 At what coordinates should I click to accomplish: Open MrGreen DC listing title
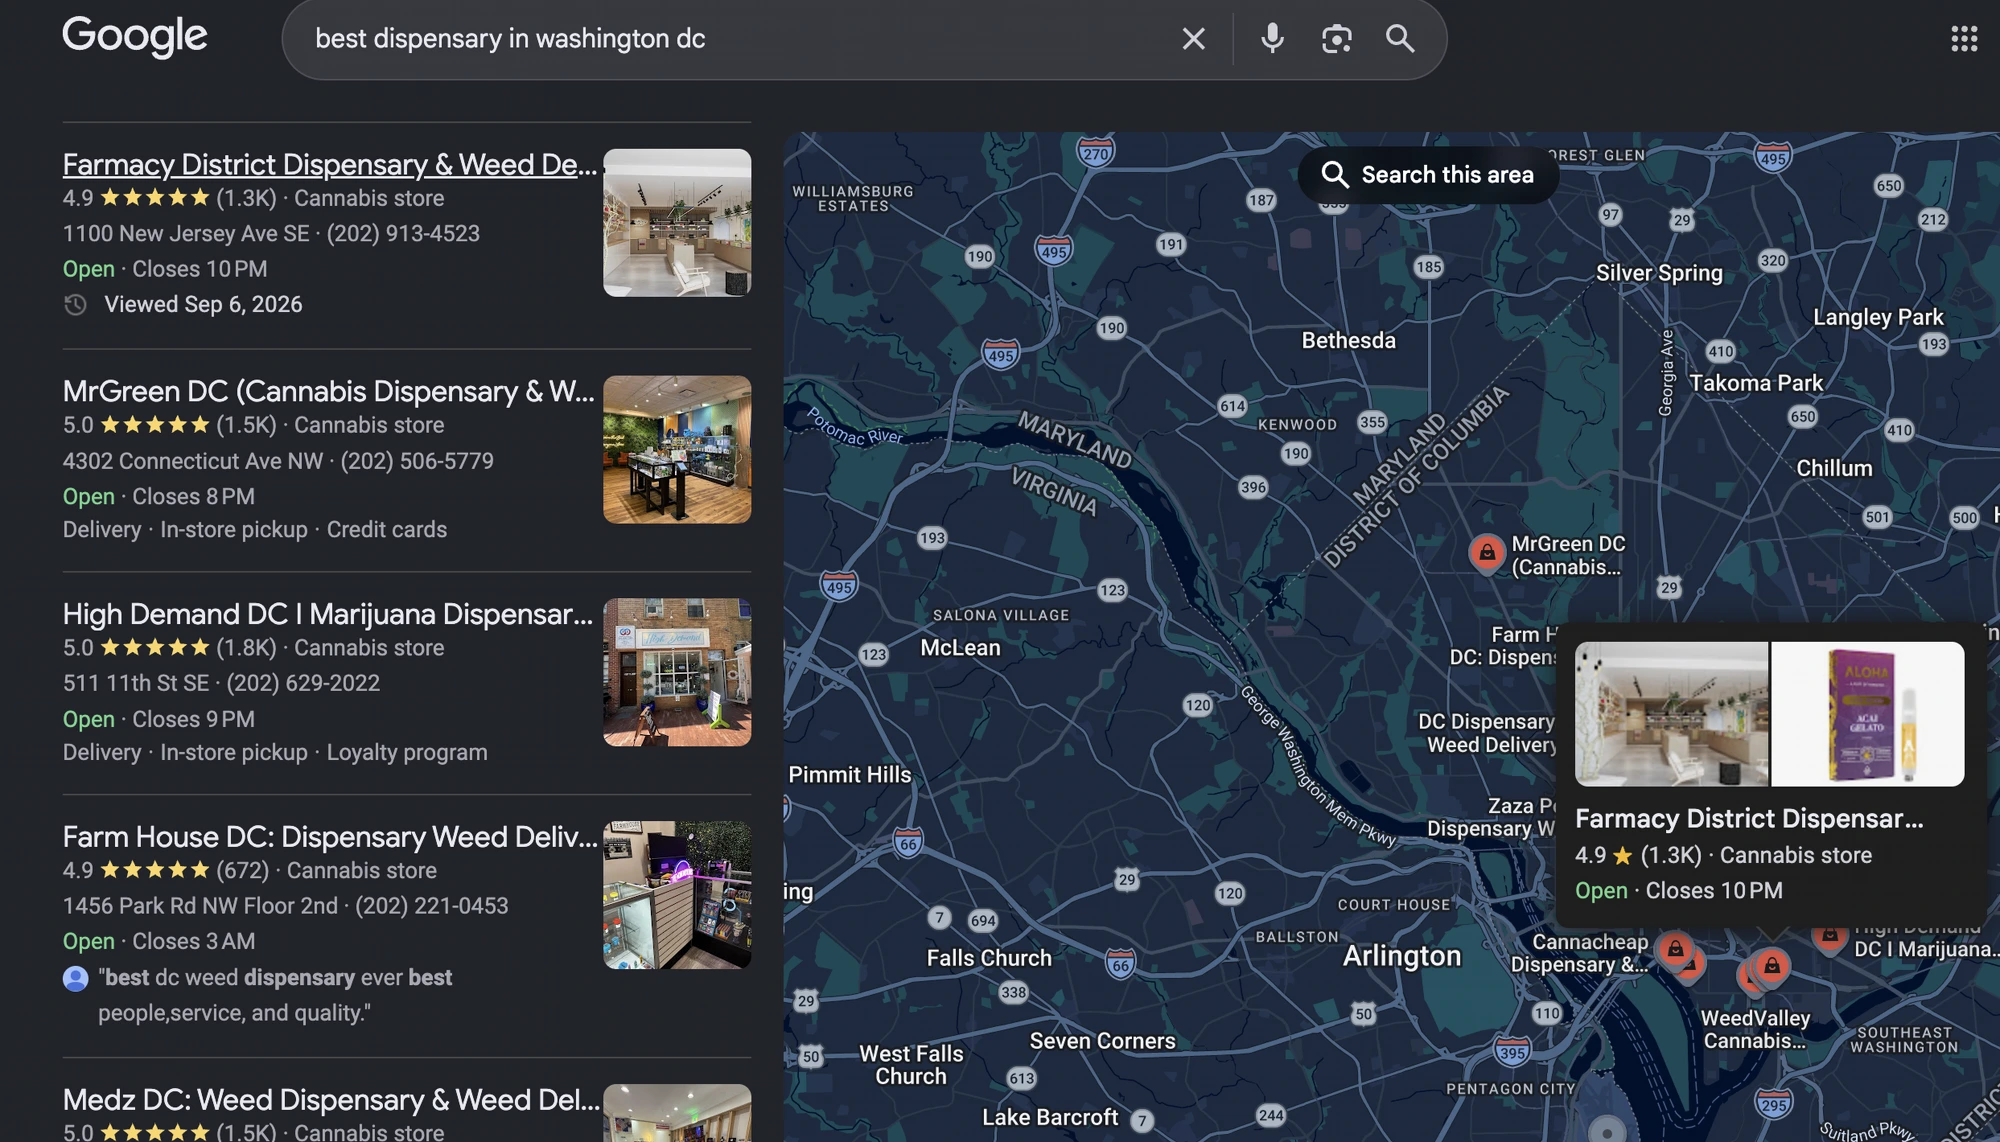[329, 391]
